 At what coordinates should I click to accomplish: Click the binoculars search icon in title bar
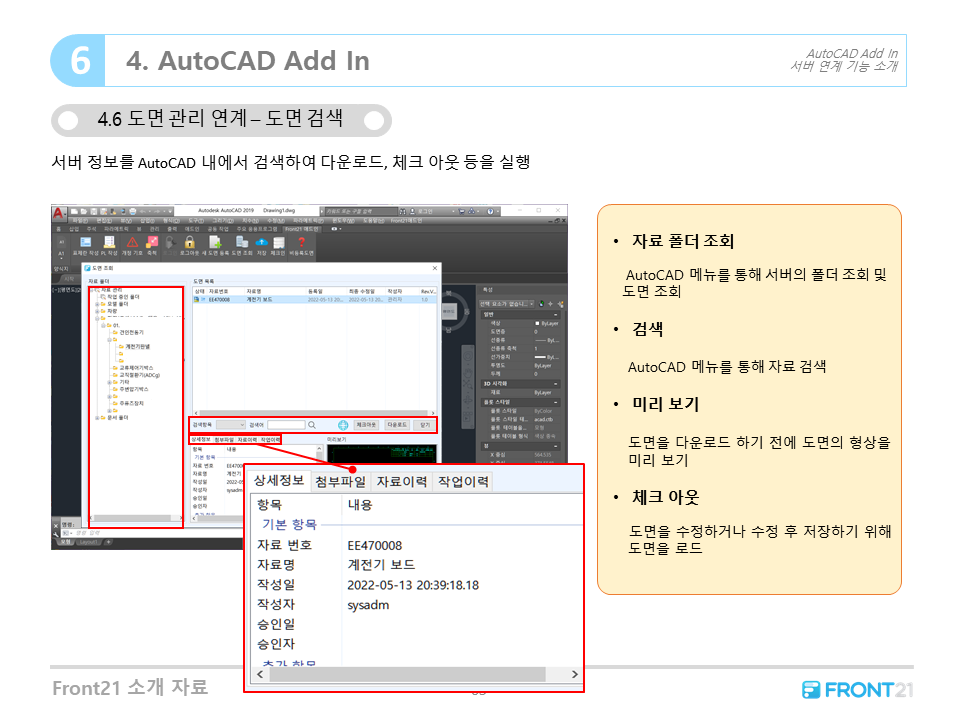pyautogui.click(x=402, y=211)
